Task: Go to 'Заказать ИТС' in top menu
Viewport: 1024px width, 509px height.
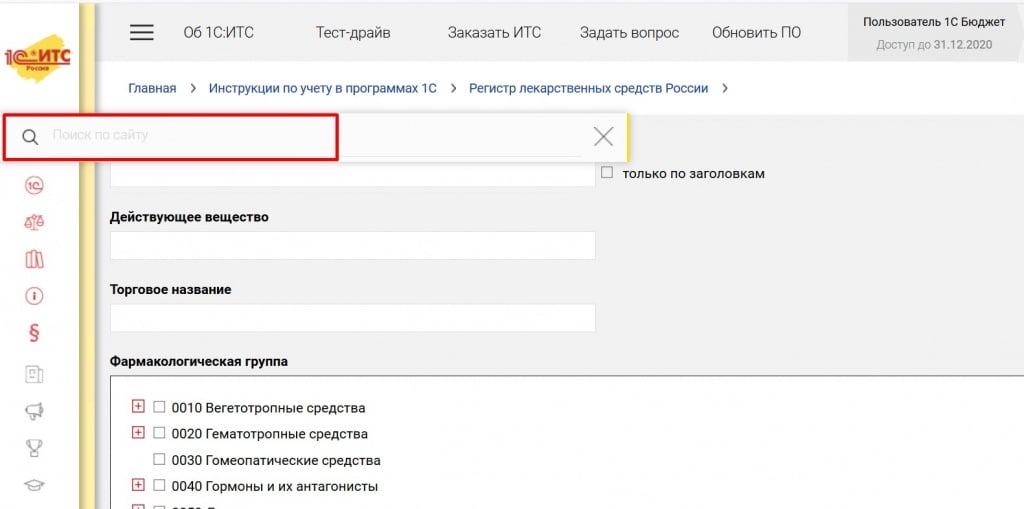Action: (494, 32)
